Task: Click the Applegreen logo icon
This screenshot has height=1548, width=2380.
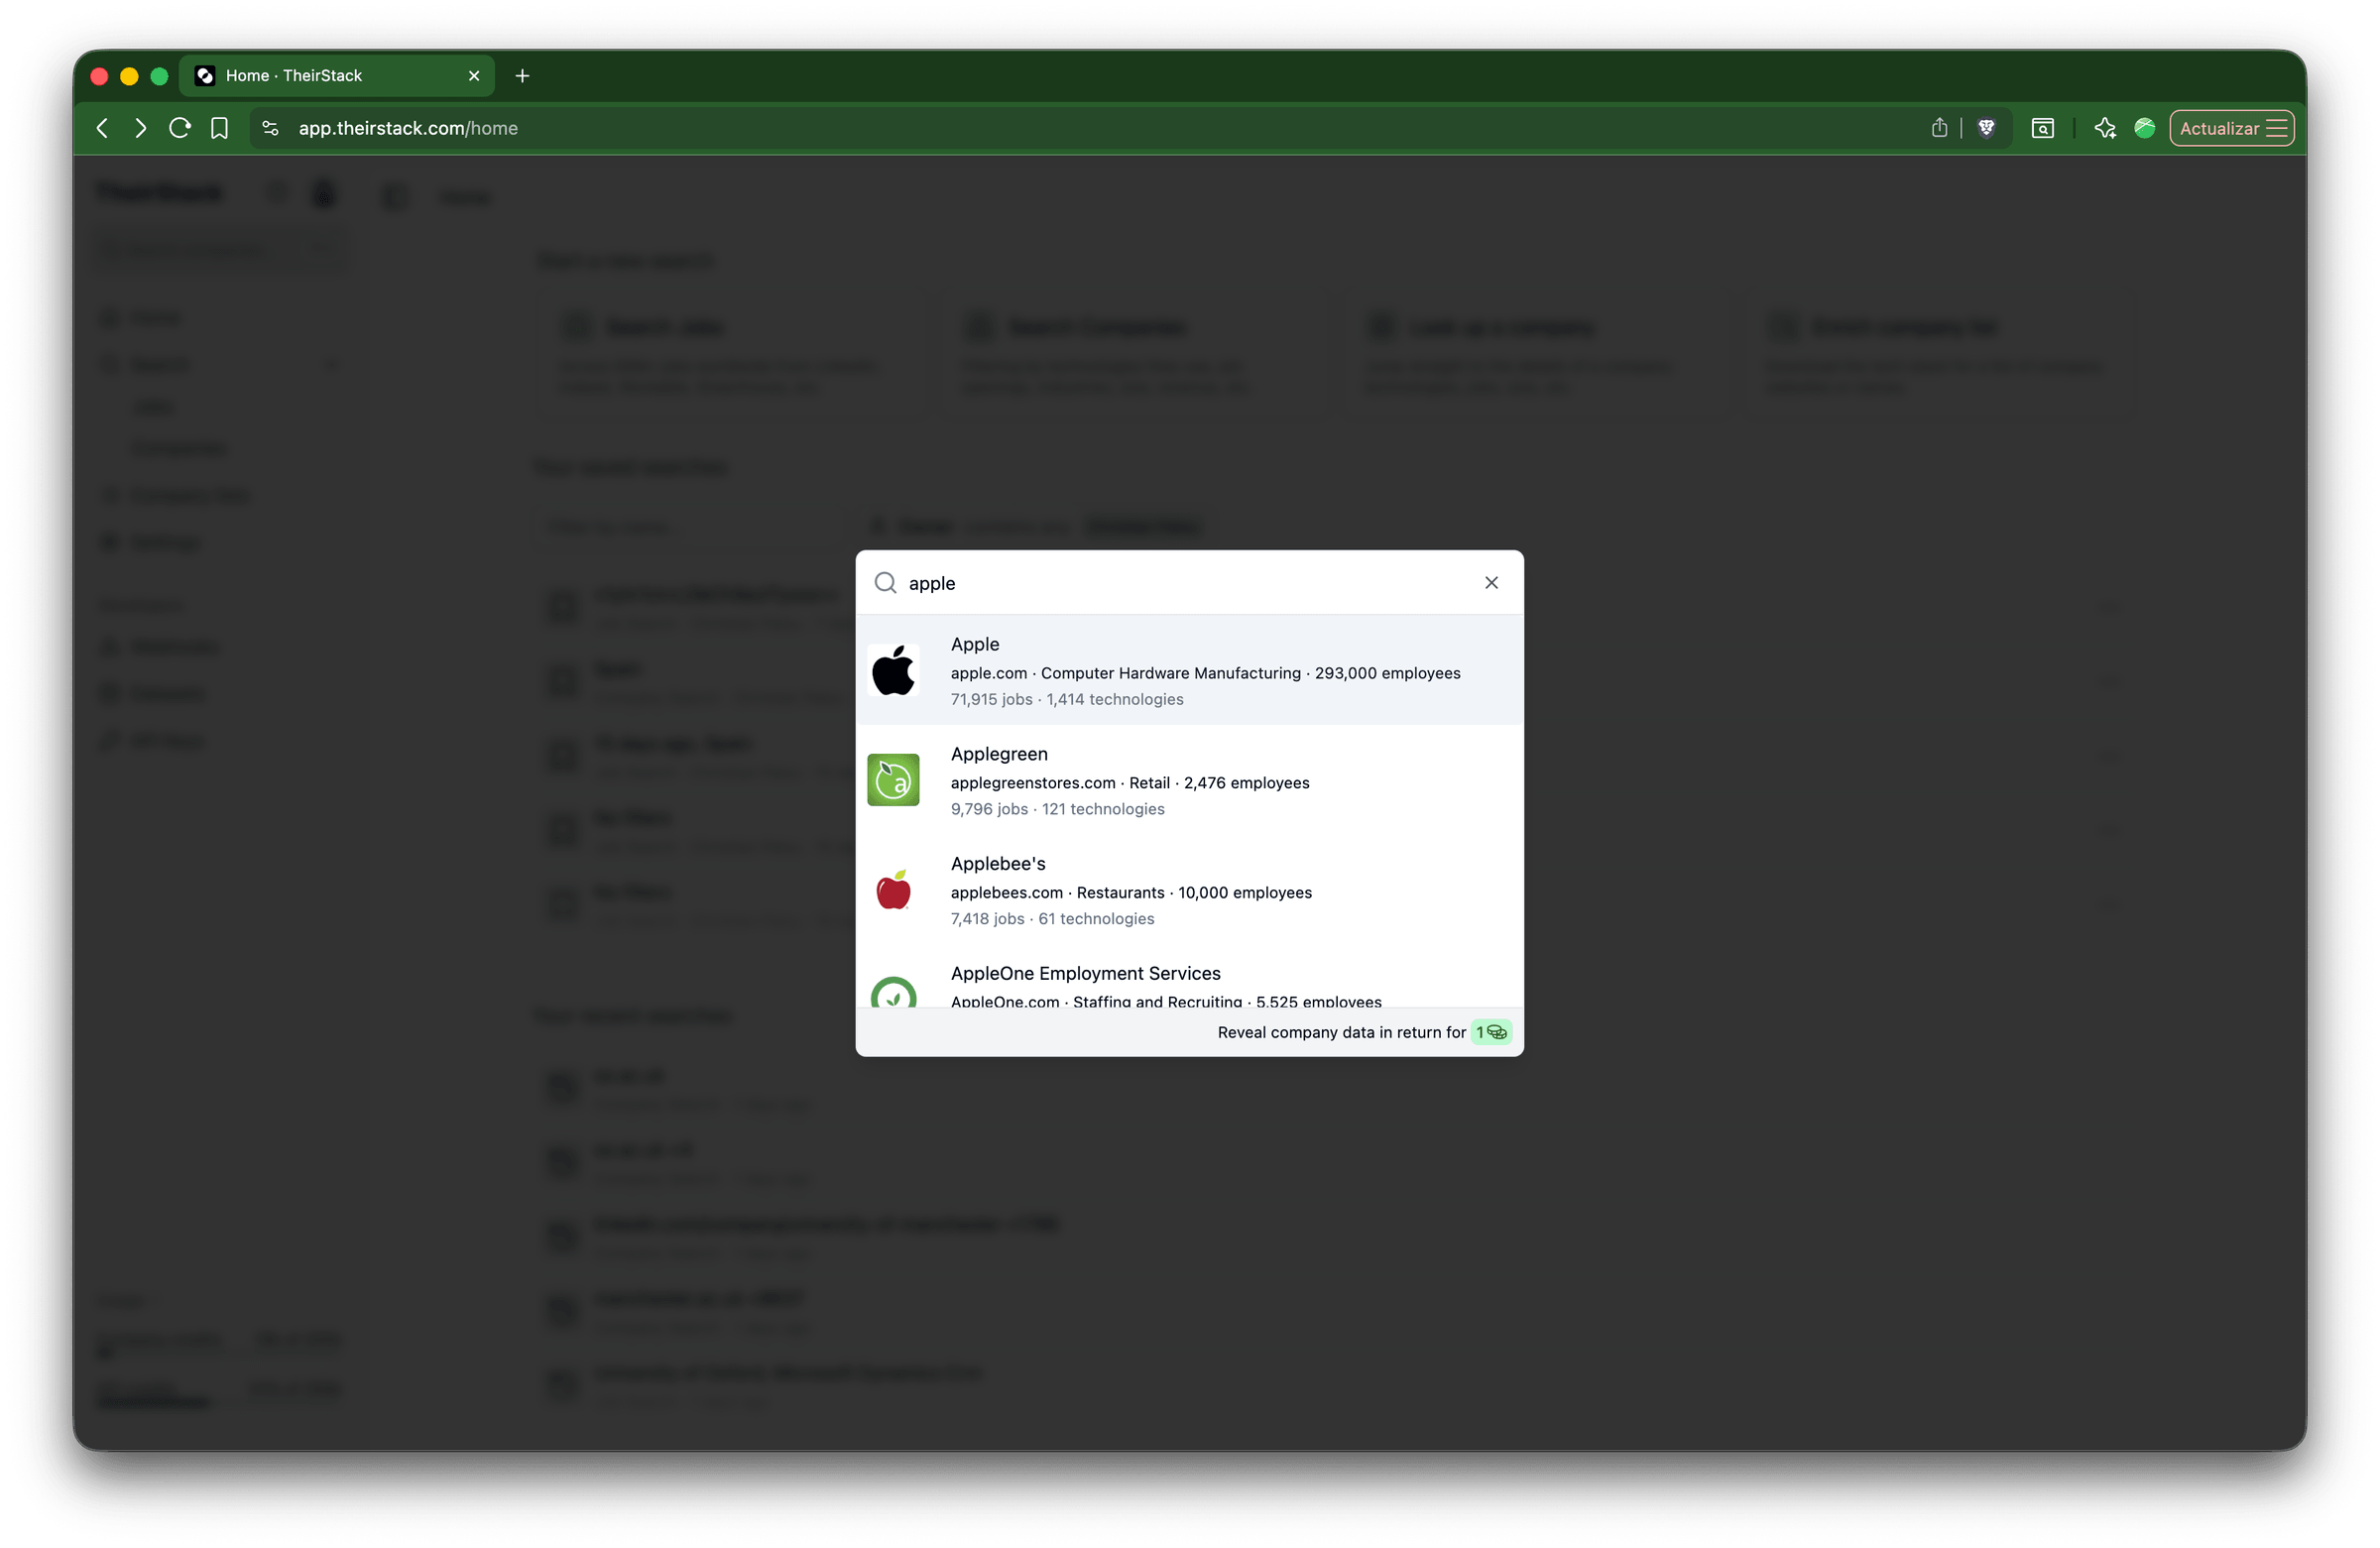Action: [x=893, y=780]
